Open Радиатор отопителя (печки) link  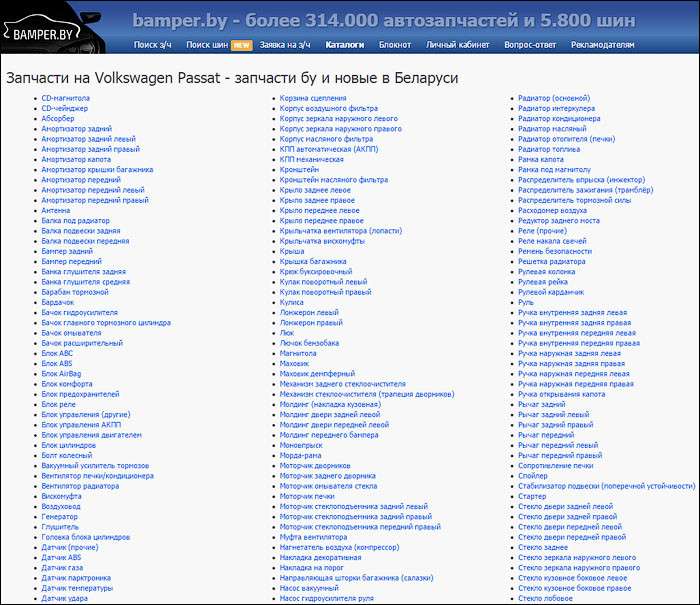(x=566, y=139)
